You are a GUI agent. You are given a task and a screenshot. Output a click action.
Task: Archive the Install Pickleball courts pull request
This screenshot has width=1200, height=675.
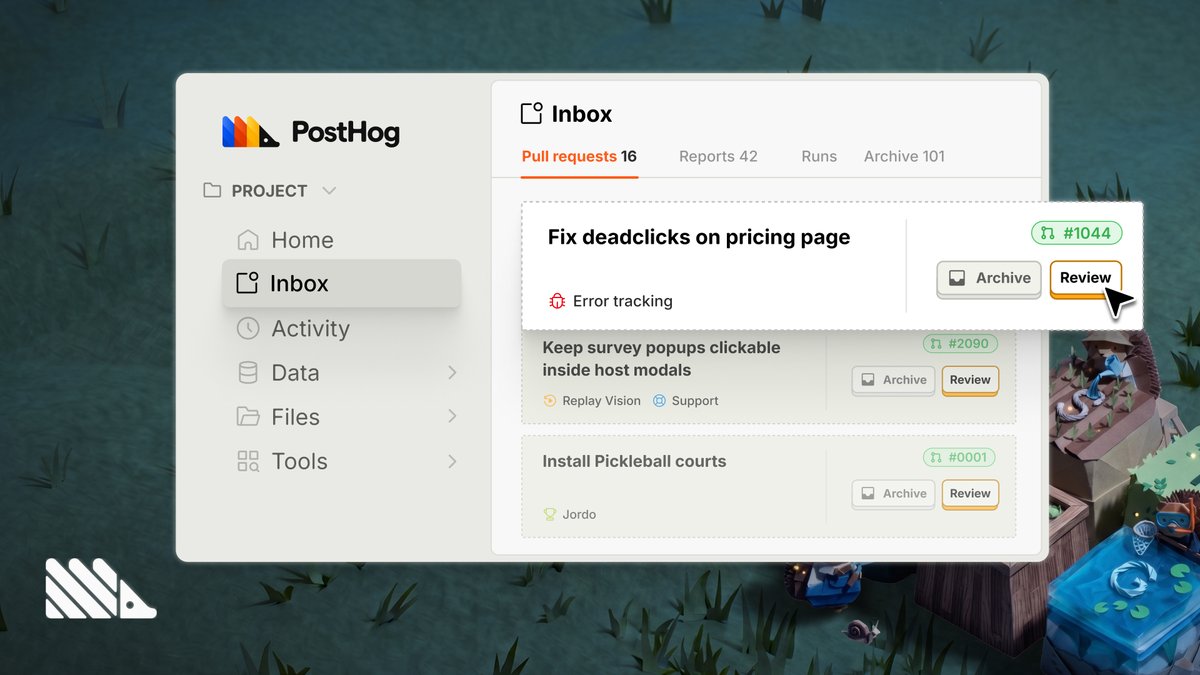(894, 494)
